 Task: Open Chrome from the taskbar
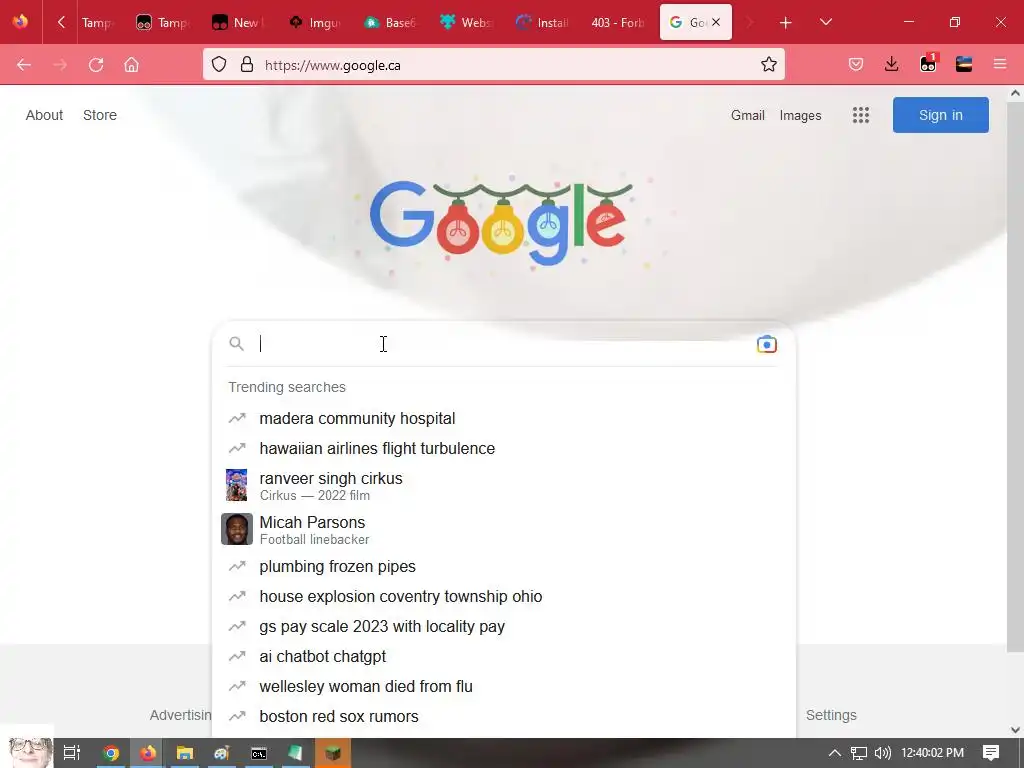point(111,753)
